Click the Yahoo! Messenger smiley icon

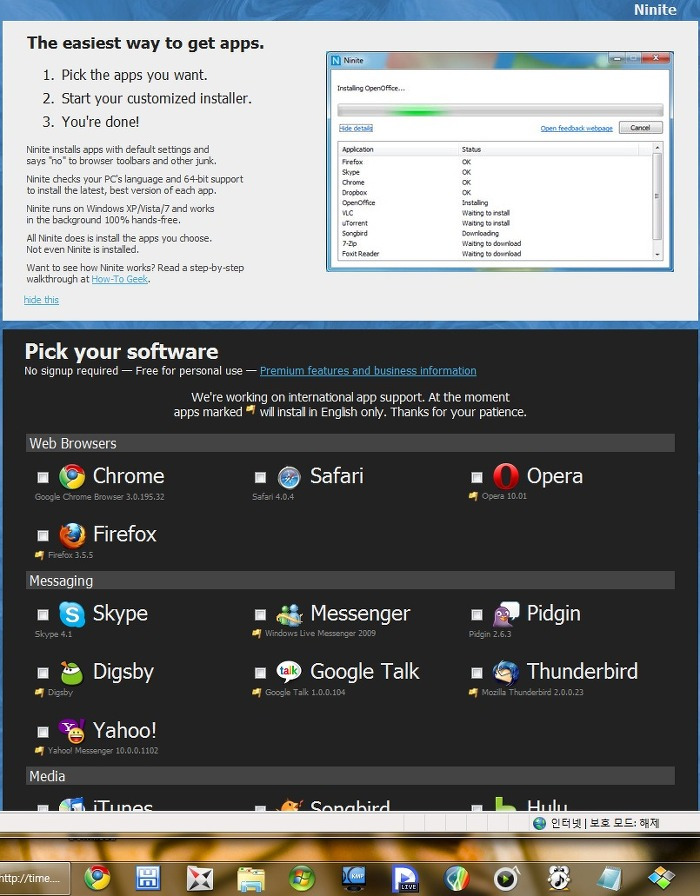pyautogui.click(x=72, y=731)
